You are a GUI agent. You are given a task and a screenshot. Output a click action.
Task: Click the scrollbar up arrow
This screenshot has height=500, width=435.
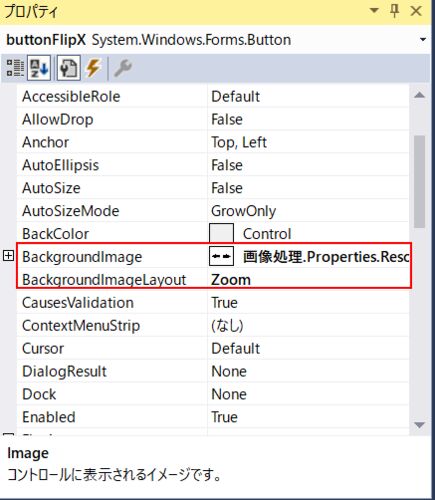point(419,95)
